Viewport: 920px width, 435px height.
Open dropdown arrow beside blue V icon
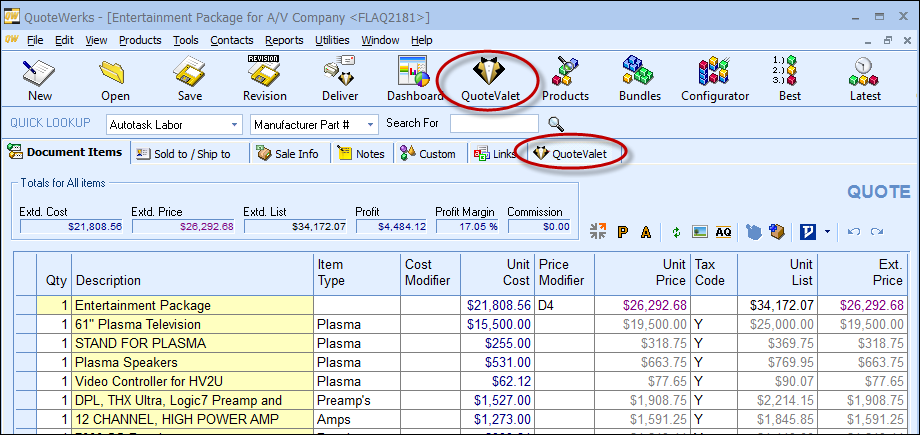(827, 232)
